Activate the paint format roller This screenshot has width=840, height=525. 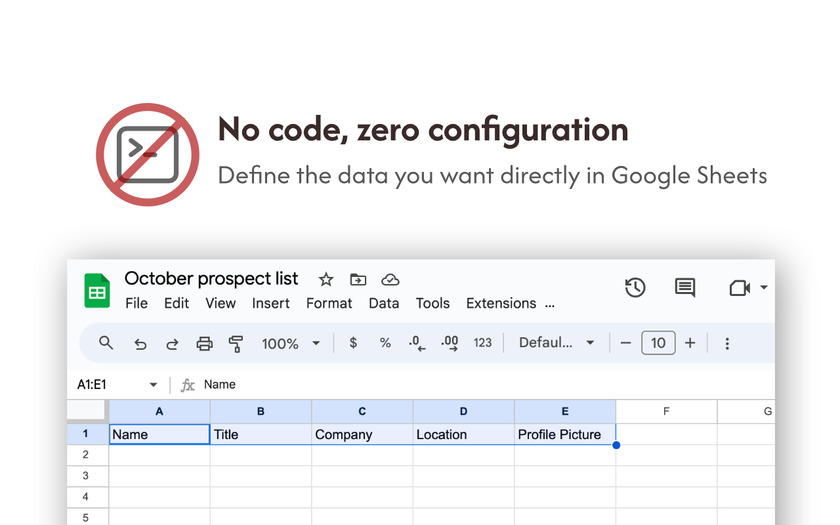[236, 343]
